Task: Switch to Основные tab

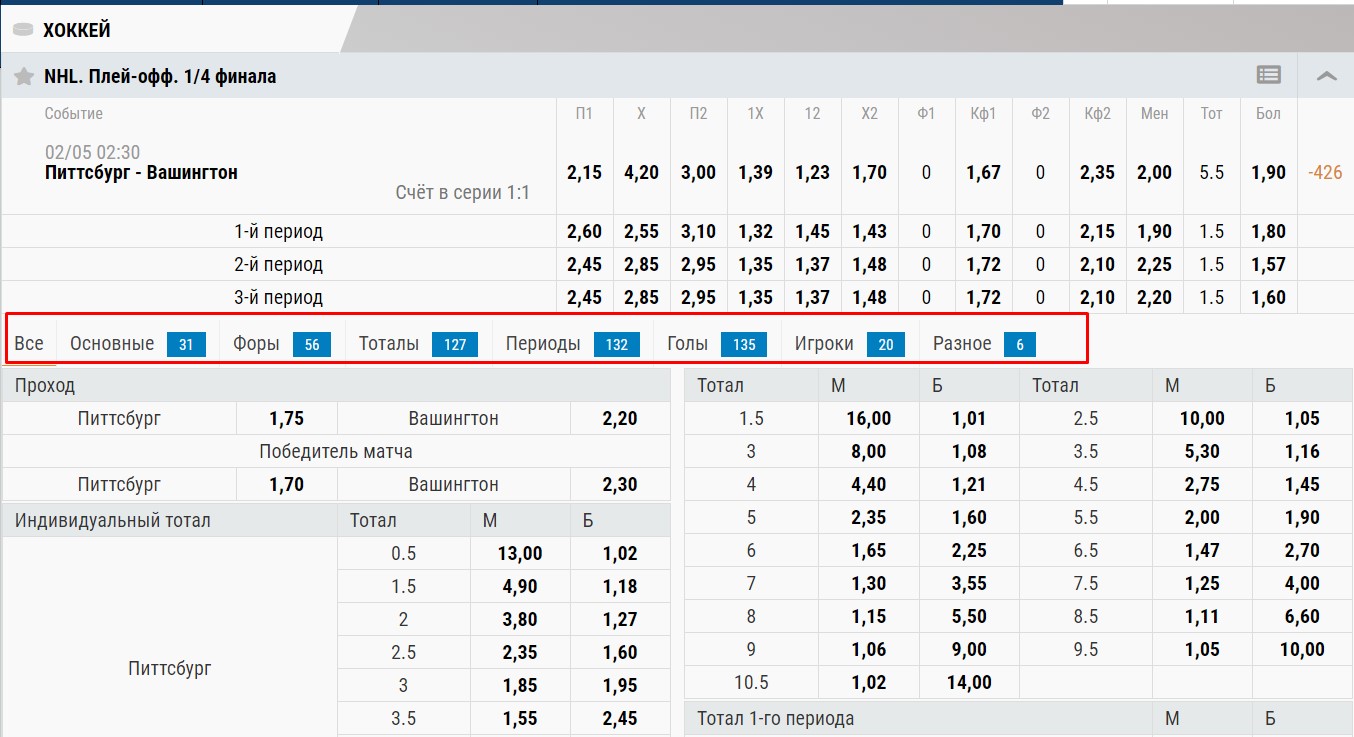Action: (138, 343)
